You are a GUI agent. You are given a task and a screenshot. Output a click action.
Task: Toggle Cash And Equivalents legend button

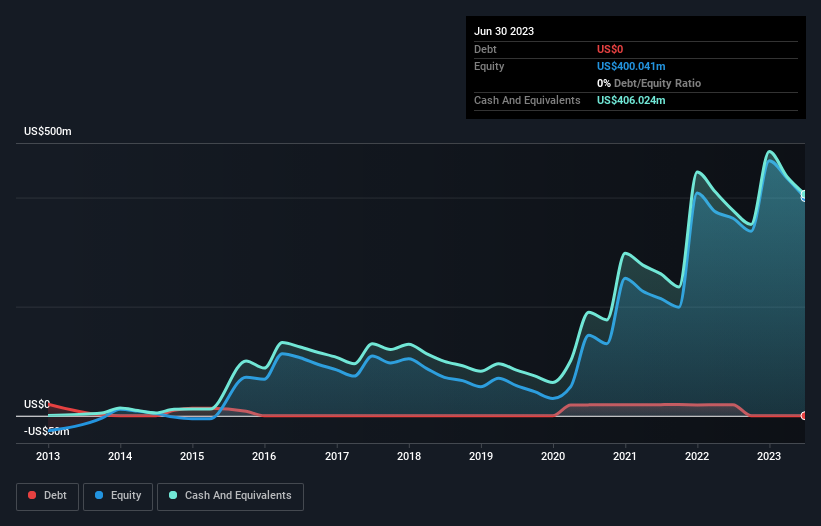pyautogui.click(x=230, y=496)
